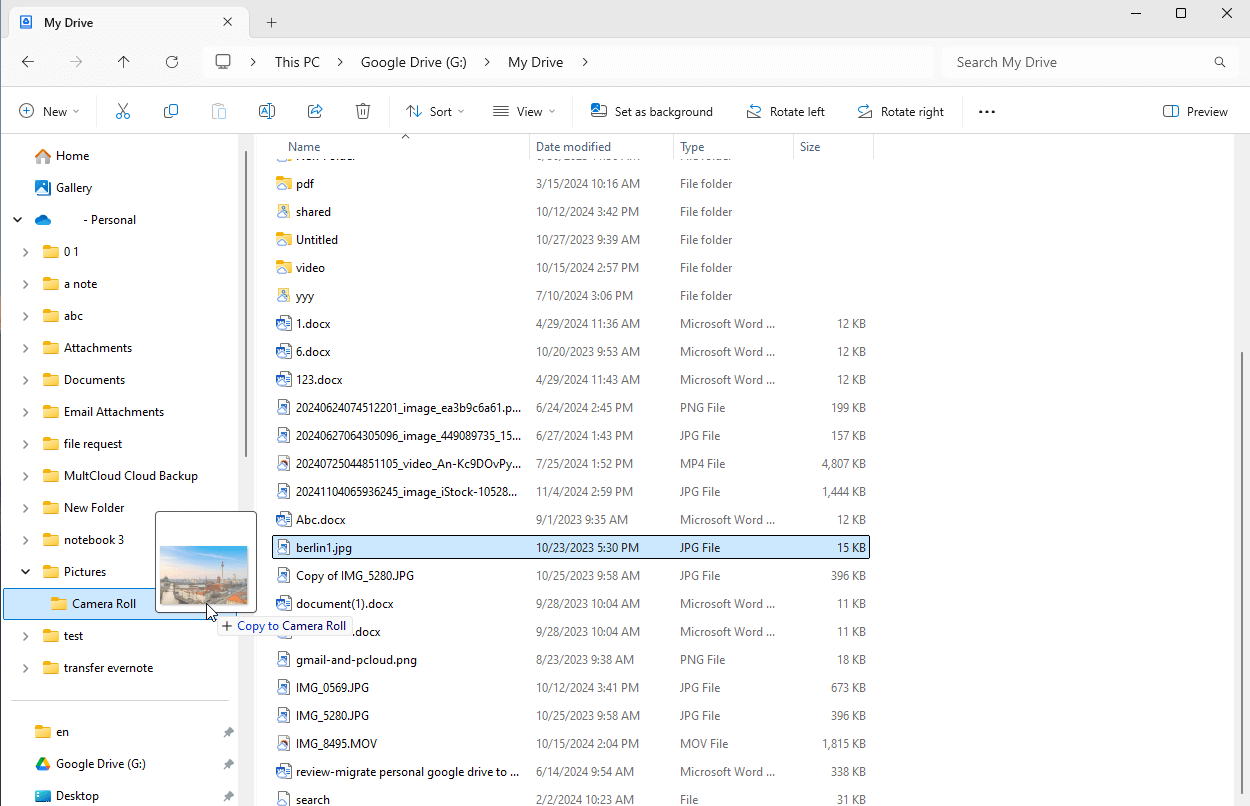
Task: Click the Share icon in toolbar
Action: pyautogui.click(x=315, y=112)
